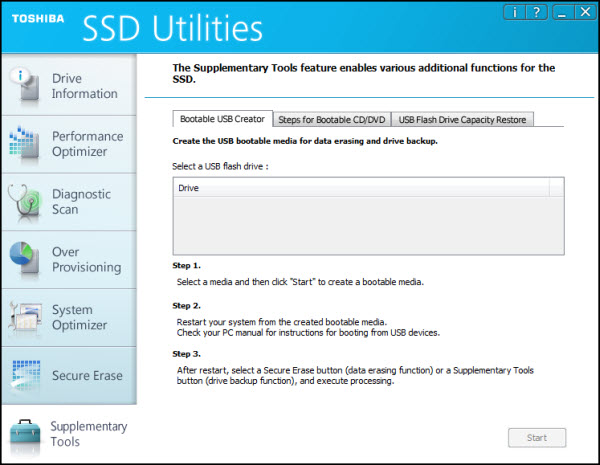600x465 pixels.
Task: Close the SSD Utilities window
Action: [x=585, y=12]
